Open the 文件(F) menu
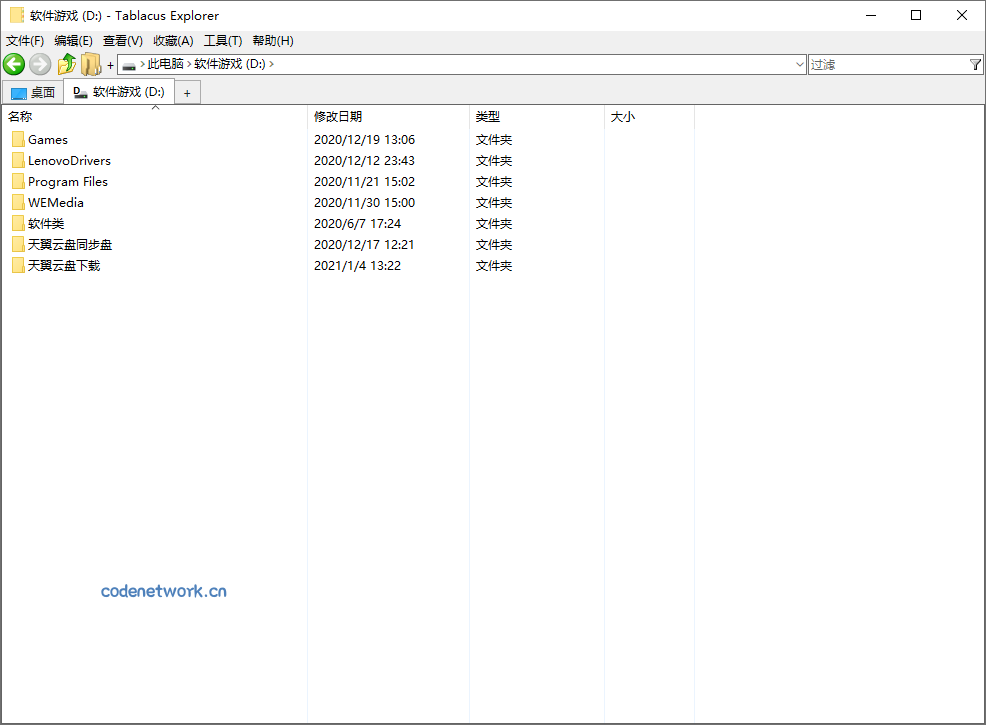986x725 pixels. click(23, 41)
